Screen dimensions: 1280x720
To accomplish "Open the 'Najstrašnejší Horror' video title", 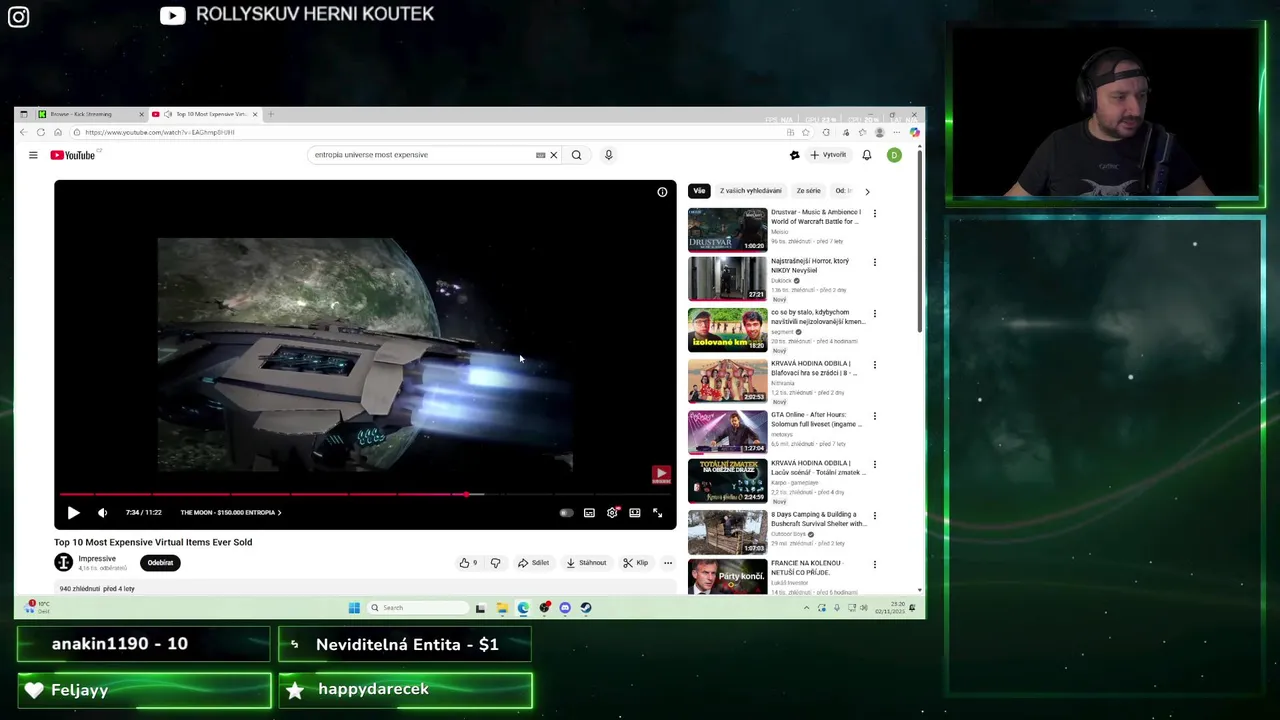I will coord(809,265).
